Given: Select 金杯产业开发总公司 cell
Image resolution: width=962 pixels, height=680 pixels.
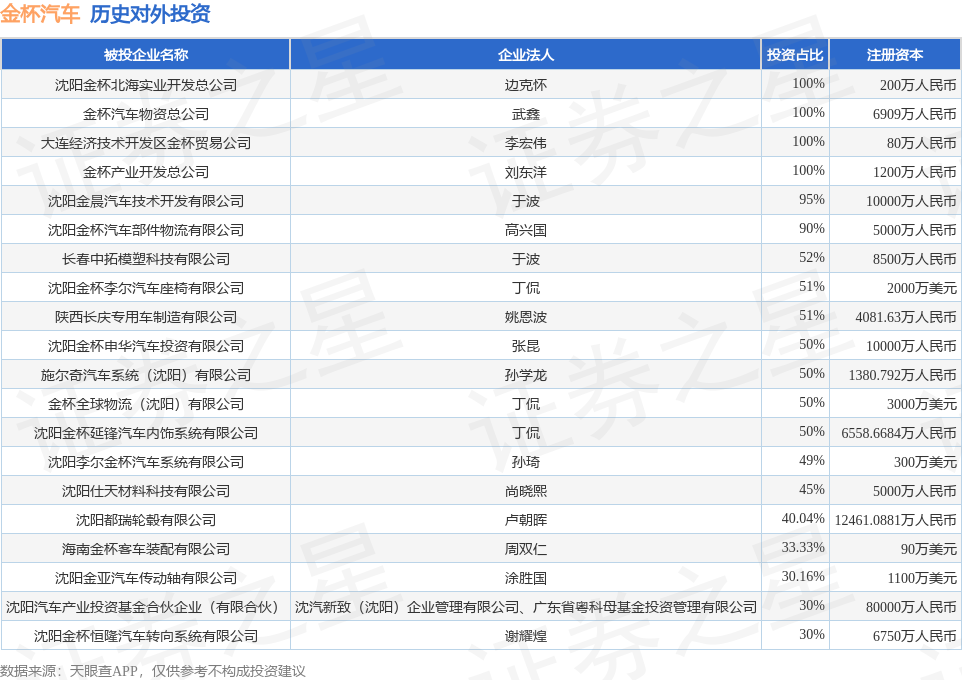Looking at the screenshot, I should [x=145, y=172].
